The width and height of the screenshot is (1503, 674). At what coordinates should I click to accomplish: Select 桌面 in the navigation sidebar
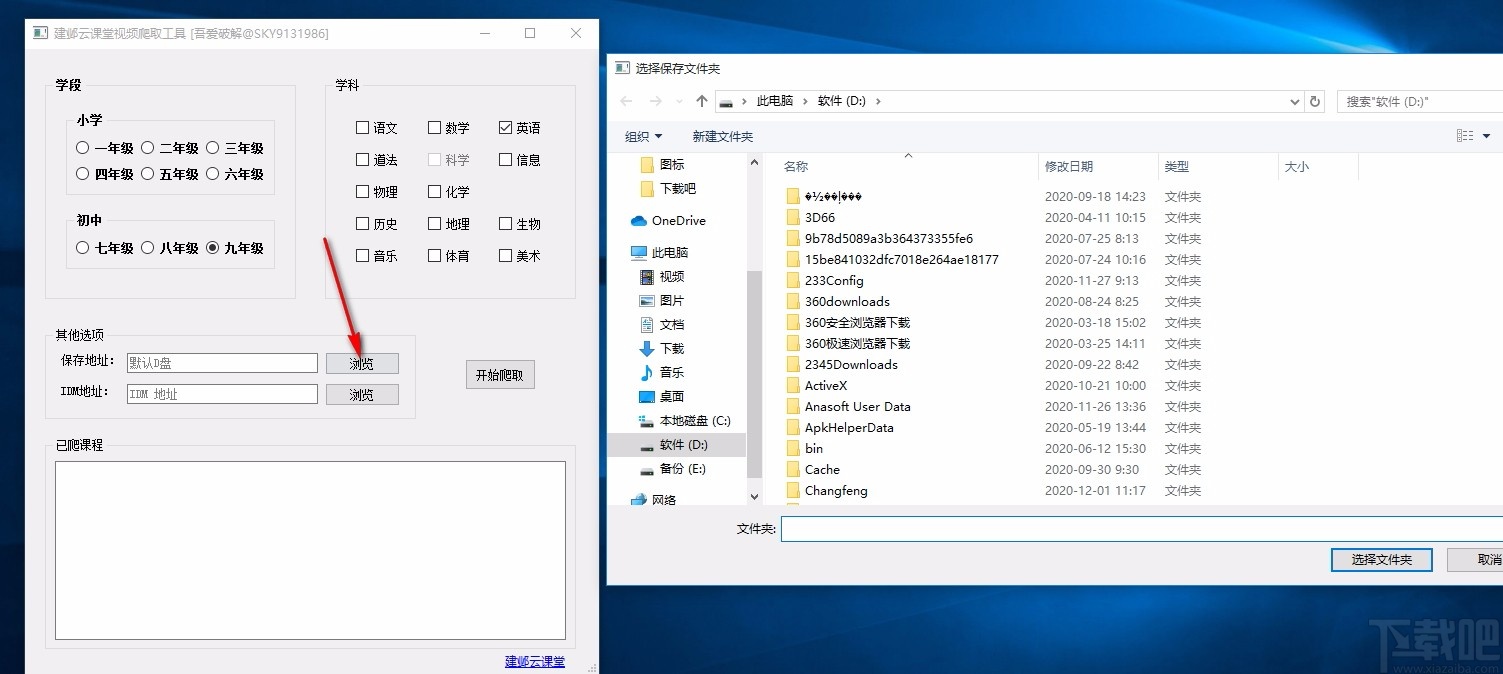coord(671,396)
